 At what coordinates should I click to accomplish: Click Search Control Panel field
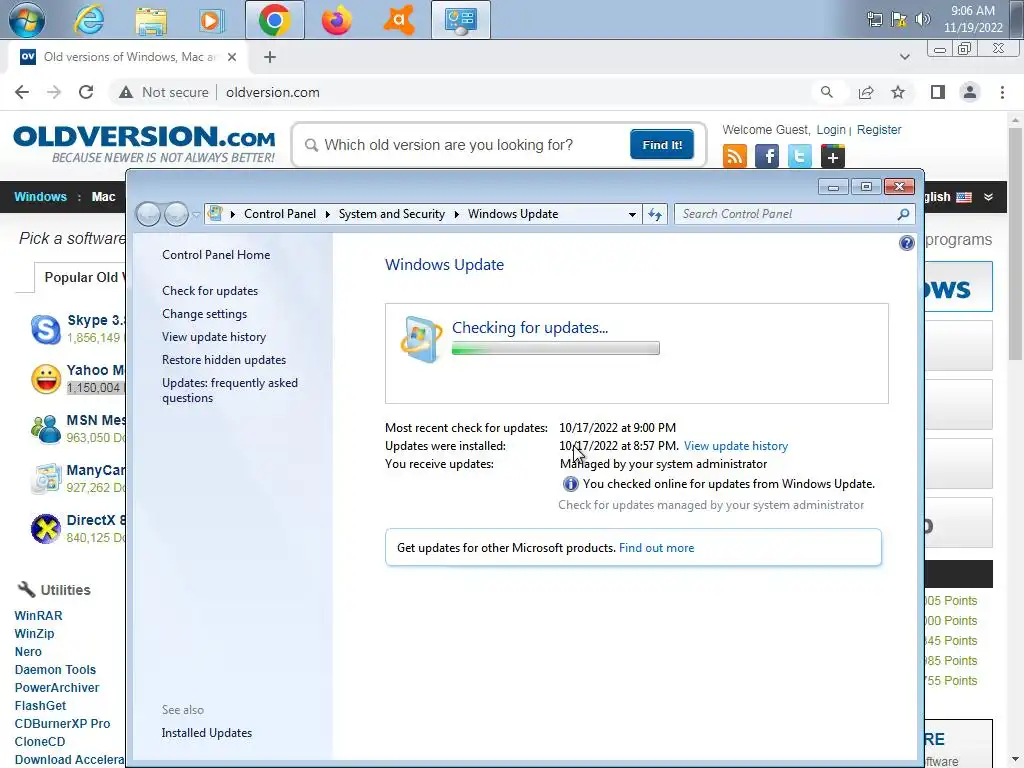click(x=784, y=214)
